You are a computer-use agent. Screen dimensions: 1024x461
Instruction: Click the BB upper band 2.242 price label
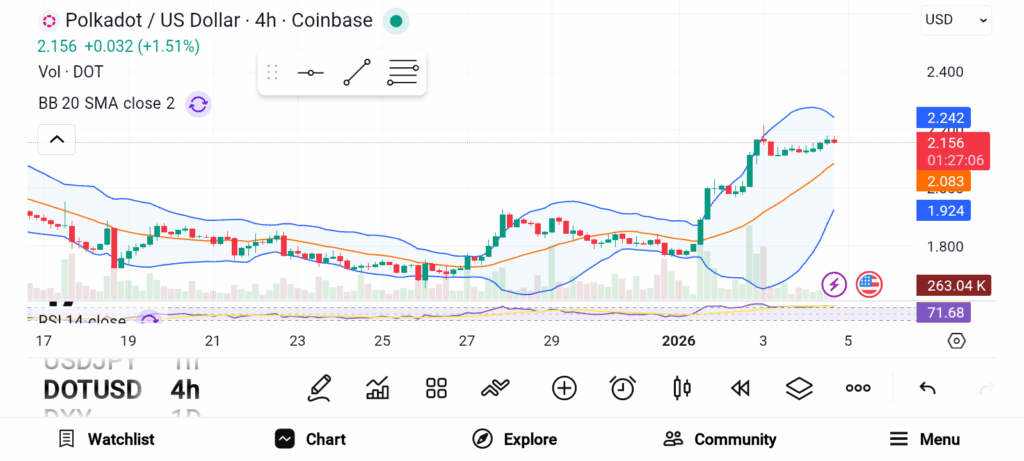tap(943, 118)
